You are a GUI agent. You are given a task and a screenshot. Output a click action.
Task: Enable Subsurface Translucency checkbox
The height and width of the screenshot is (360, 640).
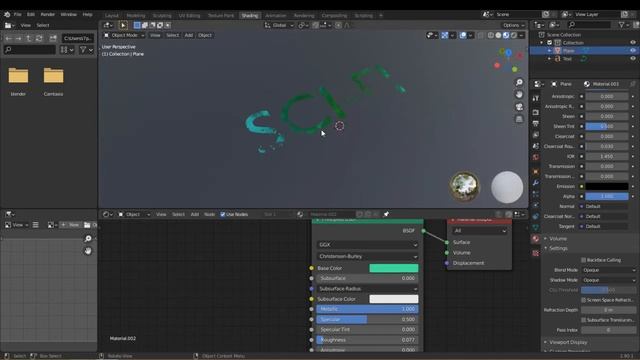[584, 320]
